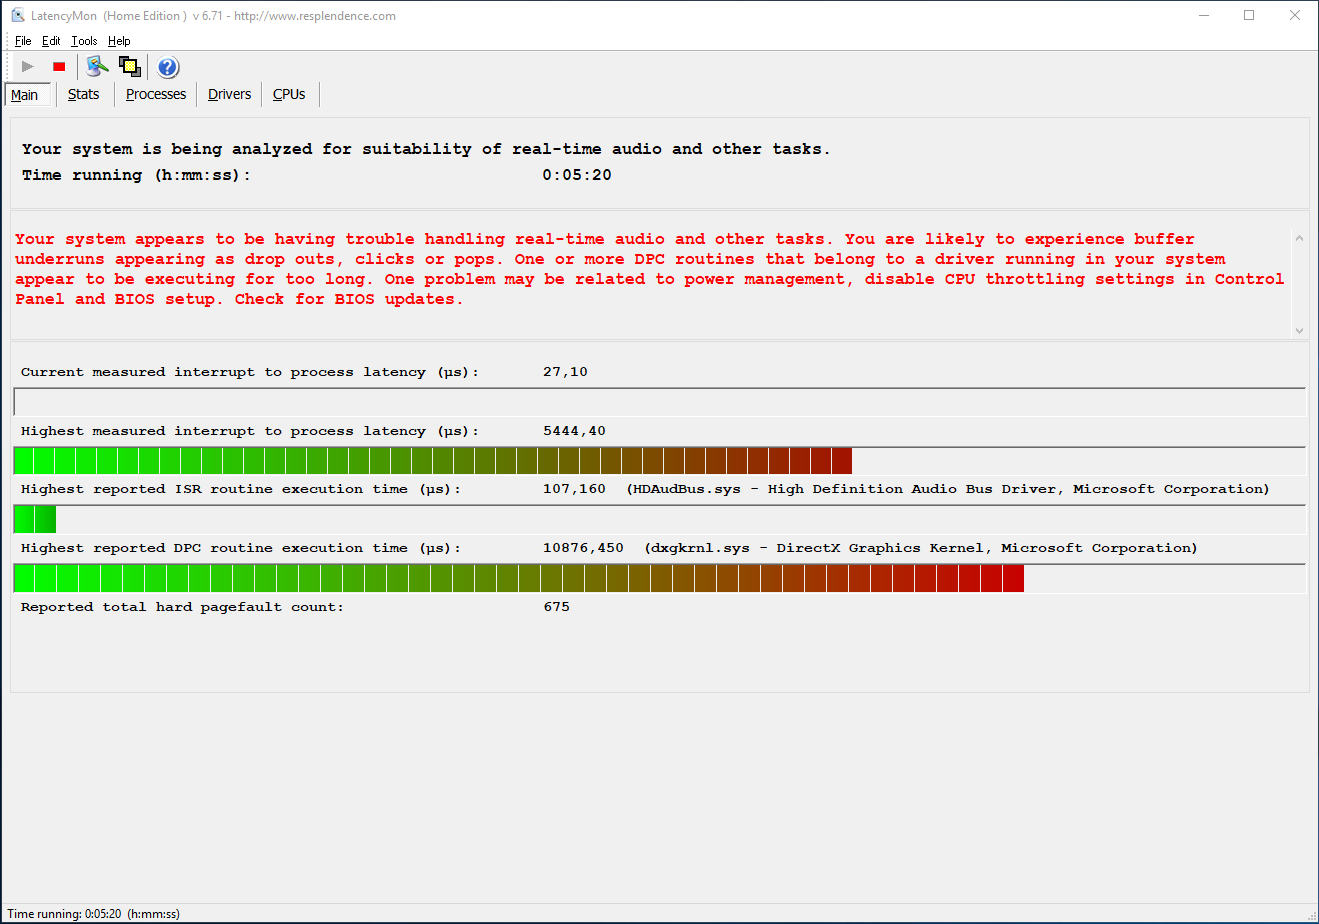Open help via the blue question mark icon
The height and width of the screenshot is (924, 1319).
[168, 67]
